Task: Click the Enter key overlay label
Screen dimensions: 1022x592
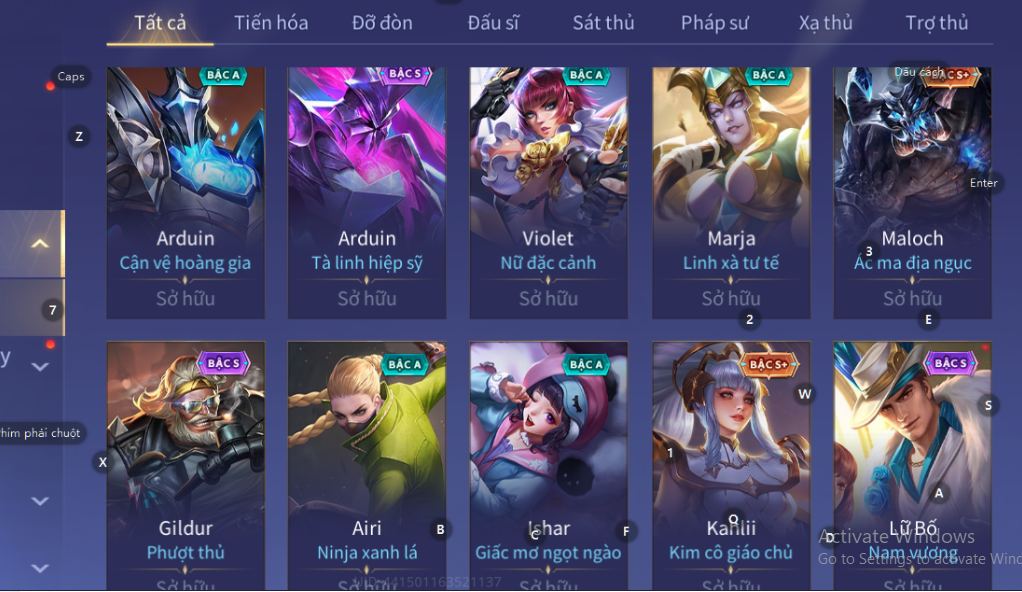Action: 983,183
